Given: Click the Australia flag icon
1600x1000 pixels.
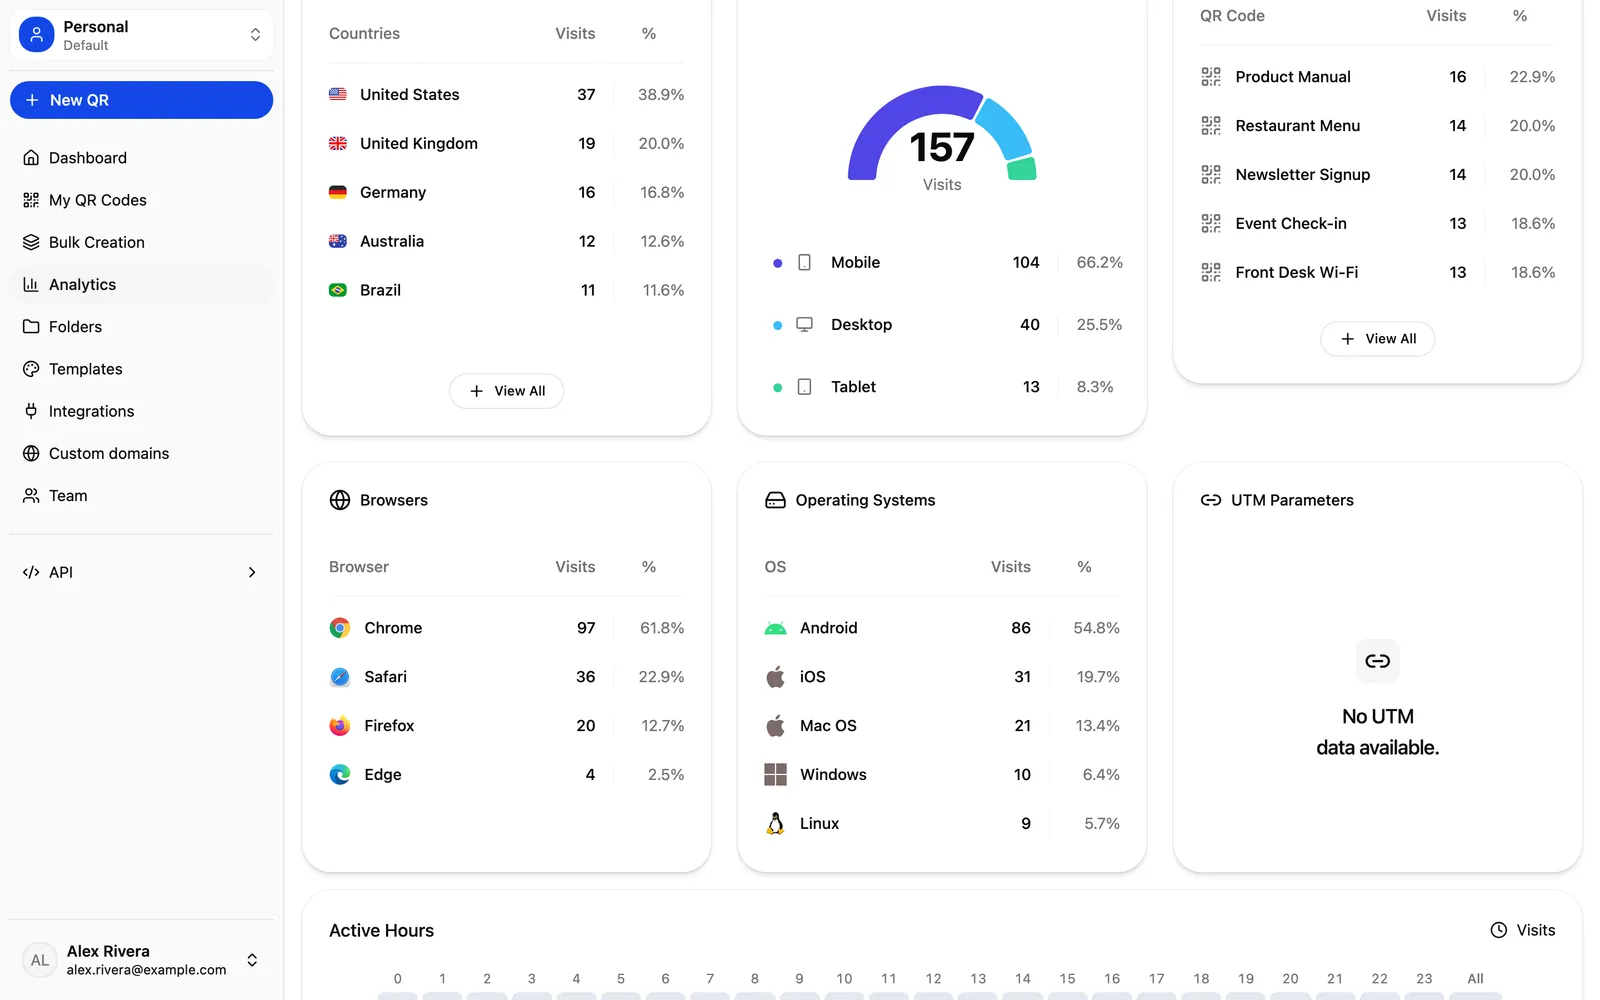Looking at the screenshot, I should (338, 241).
